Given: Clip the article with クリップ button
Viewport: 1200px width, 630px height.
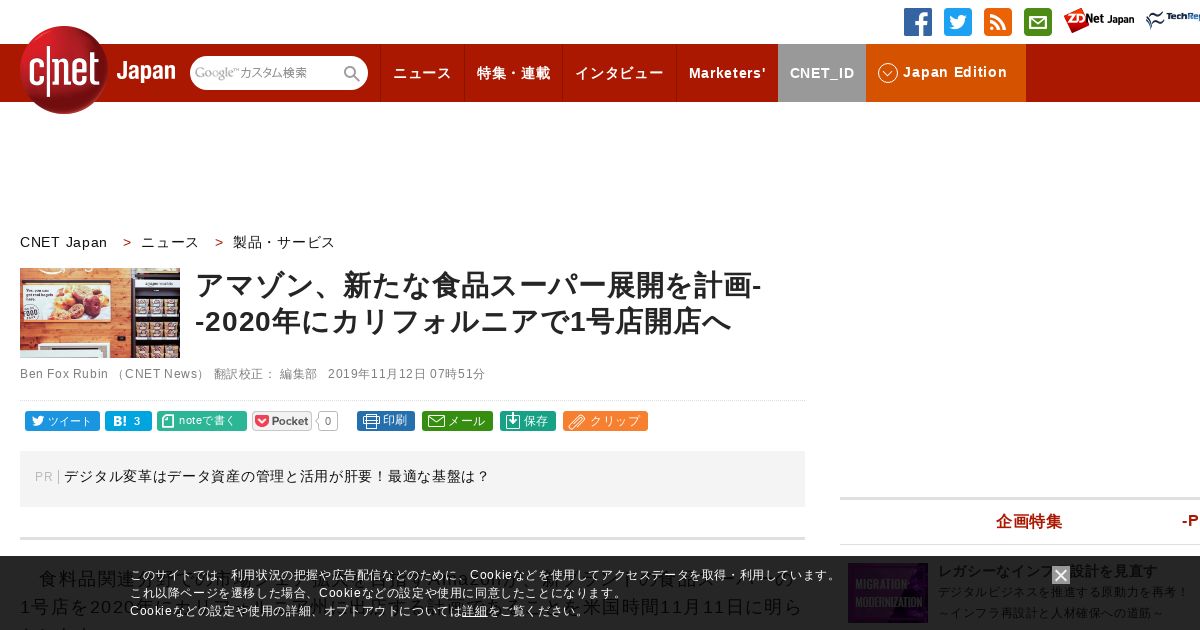Looking at the screenshot, I should tap(605, 421).
